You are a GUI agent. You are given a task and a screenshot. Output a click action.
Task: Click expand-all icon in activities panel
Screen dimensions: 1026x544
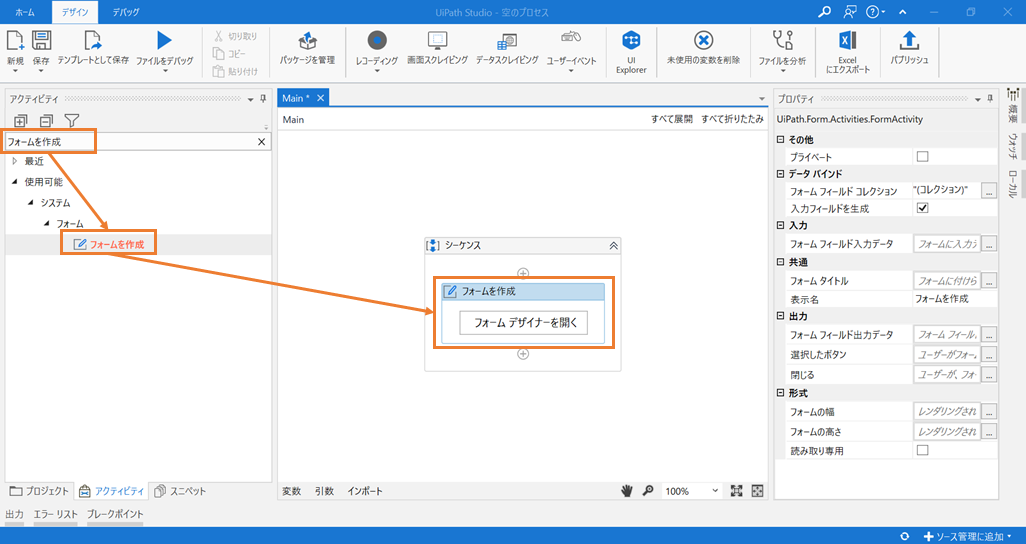tap(21, 120)
